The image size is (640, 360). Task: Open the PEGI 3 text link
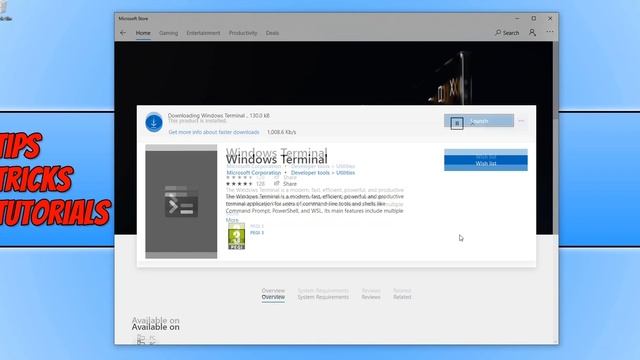click(x=257, y=233)
